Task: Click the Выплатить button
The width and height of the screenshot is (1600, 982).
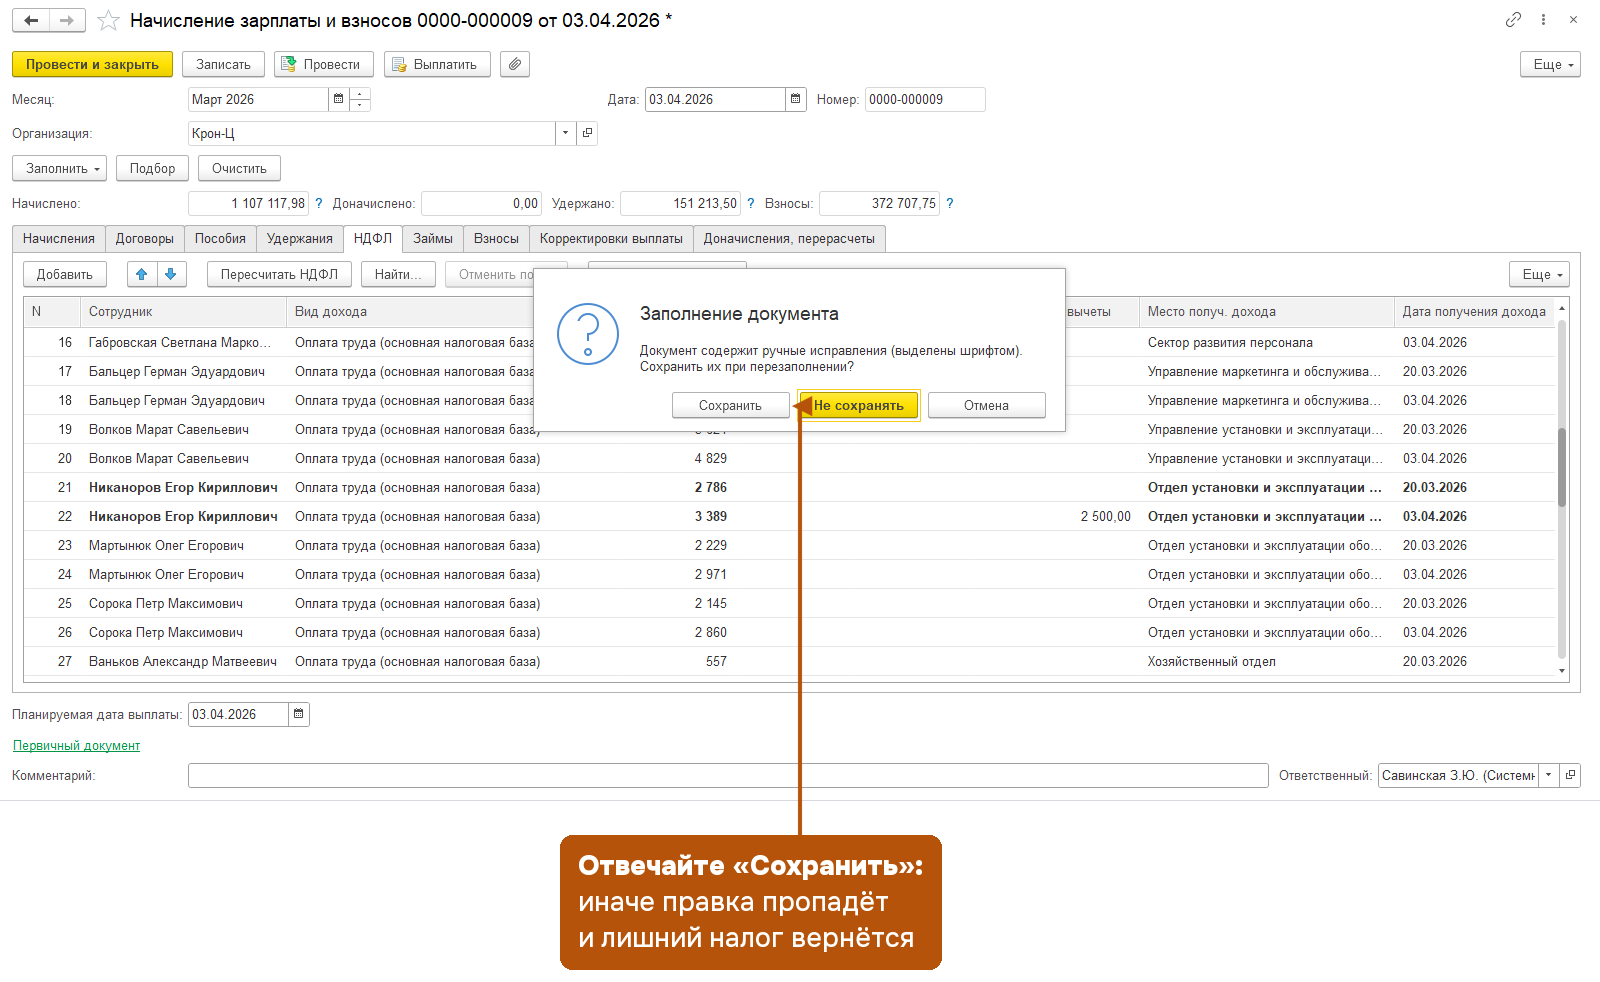Action: 437,64
